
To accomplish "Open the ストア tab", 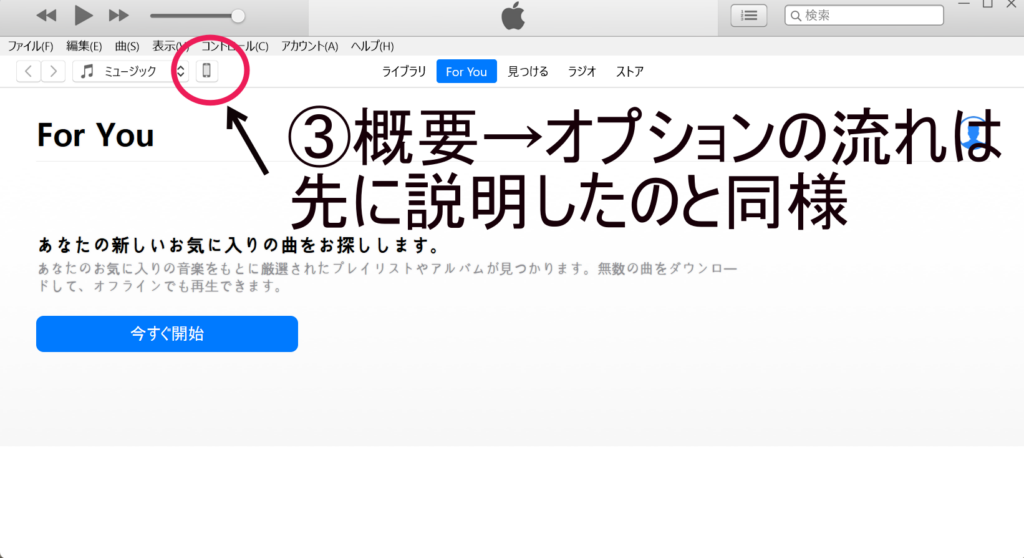I will click(x=630, y=71).
